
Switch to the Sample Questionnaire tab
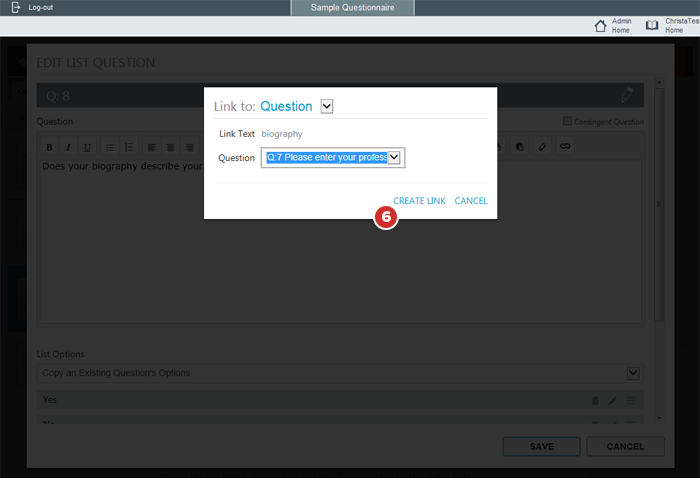coord(352,8)
